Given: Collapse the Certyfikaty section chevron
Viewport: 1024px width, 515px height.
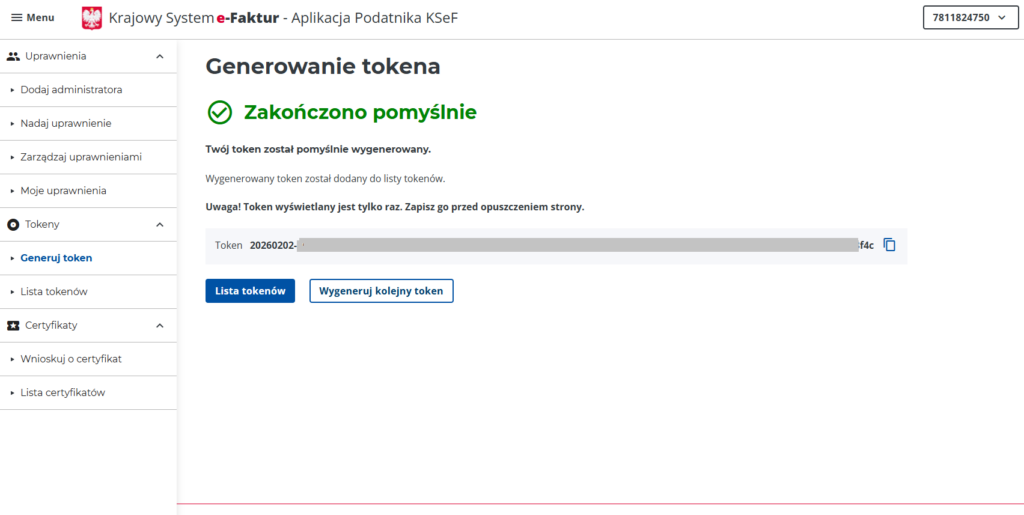Looking at the screenshot, I should pos(160,325).
